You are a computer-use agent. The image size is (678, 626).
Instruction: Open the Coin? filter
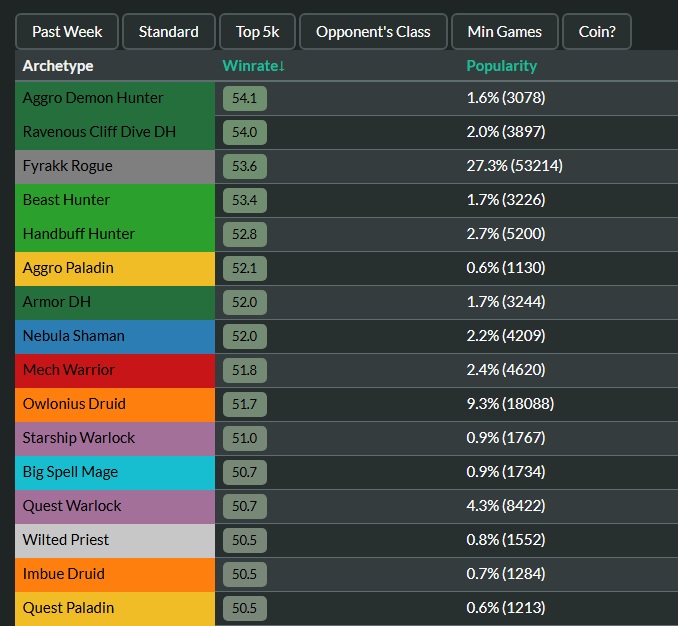click(597, 32)
